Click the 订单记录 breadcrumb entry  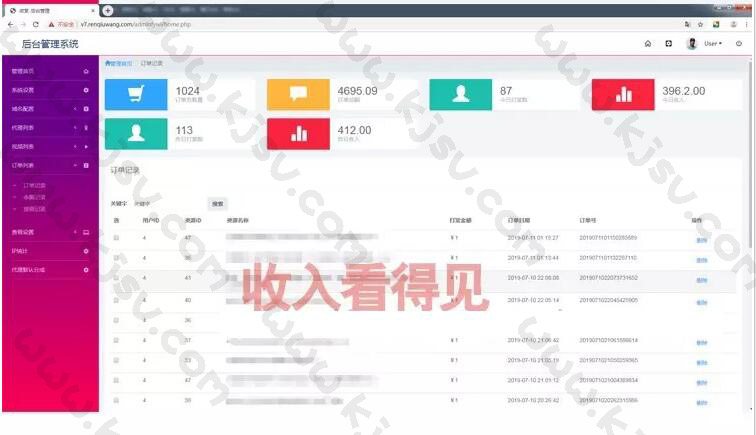(x=152, y=63)
